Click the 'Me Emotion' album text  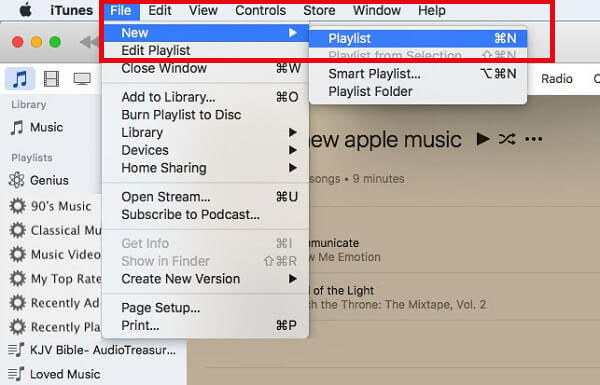pyautogui.click(x=349, y=257)
